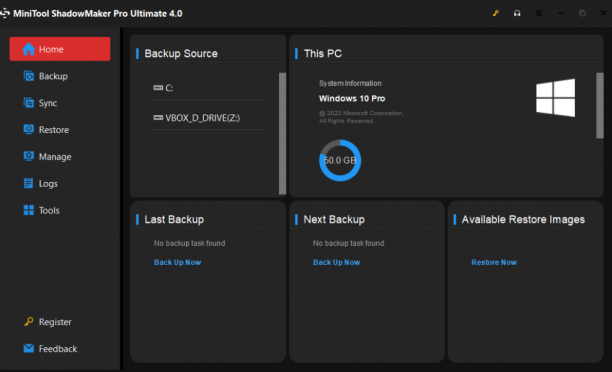The height and width of the screenshot is (372, 612).
Task: Select VBOX_D_DRIVE(Z:) backup source
Action: [x=208, y=117]
